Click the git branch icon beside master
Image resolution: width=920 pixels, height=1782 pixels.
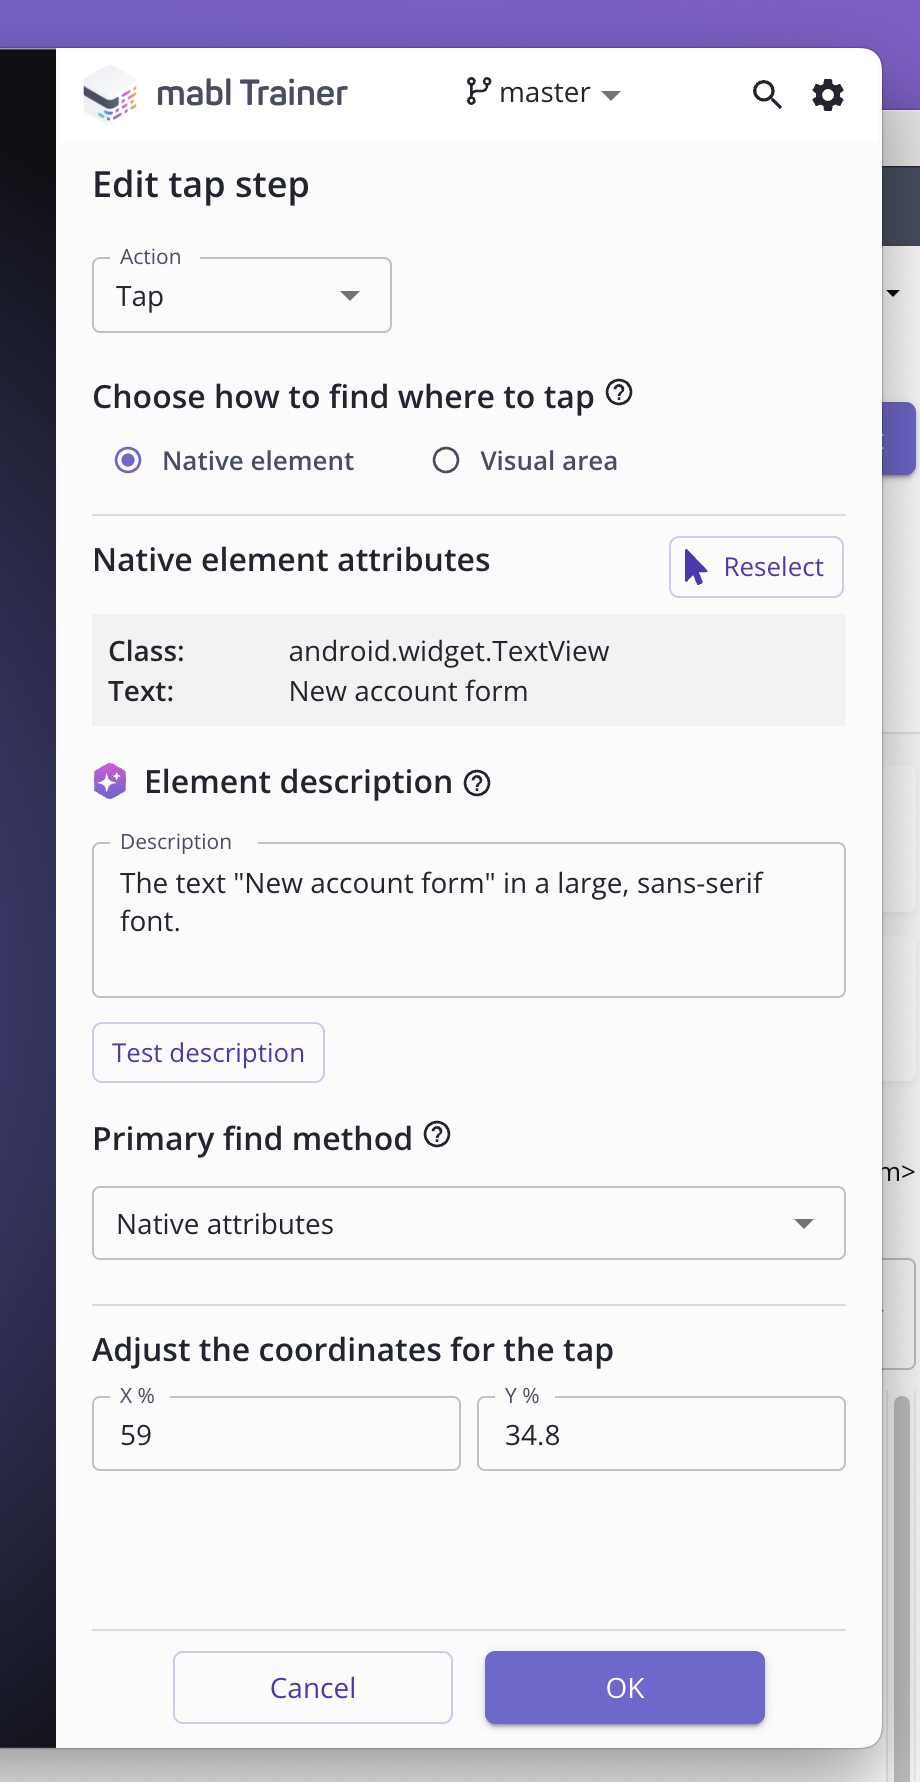click(478, 92)
